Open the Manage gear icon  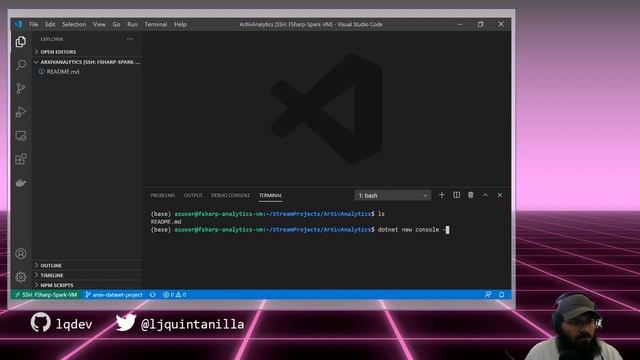click(21, 277)
